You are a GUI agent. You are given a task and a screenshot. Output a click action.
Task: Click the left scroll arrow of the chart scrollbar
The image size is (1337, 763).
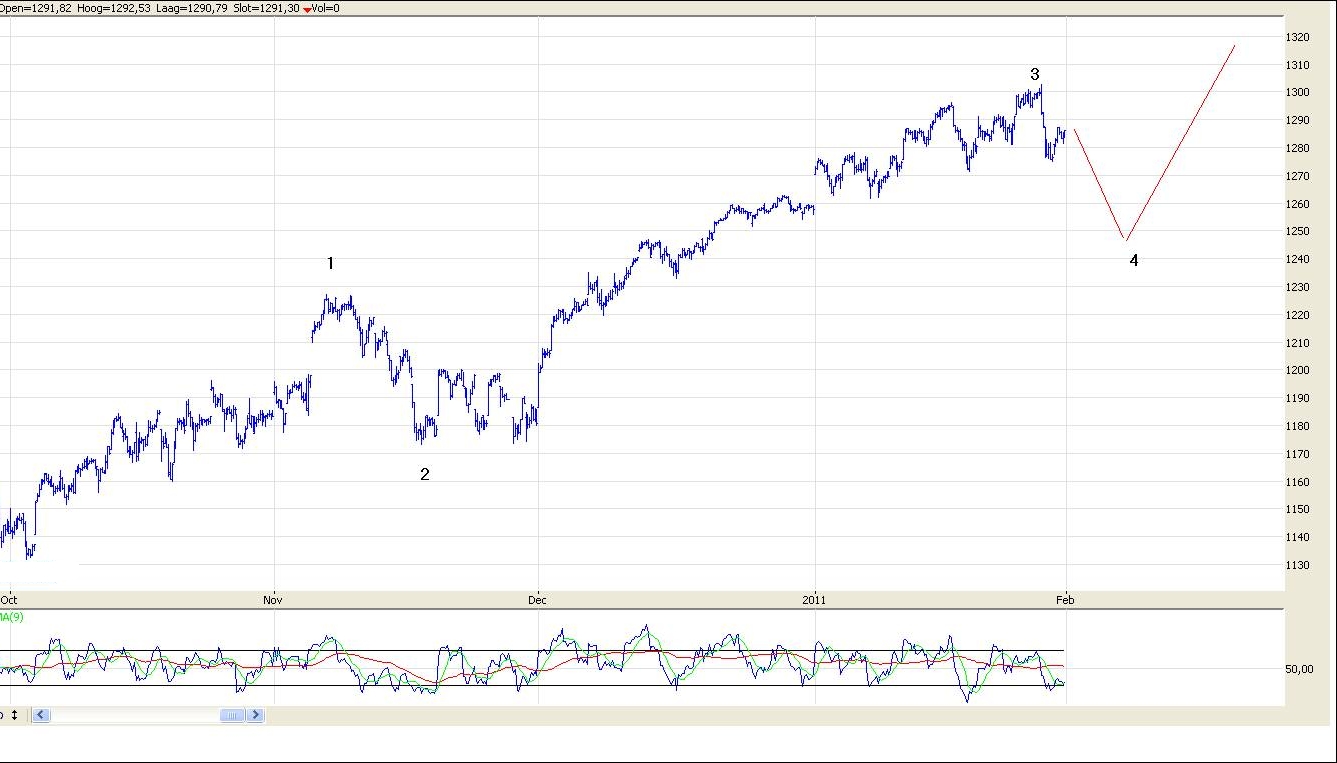[x=41, y=715]
